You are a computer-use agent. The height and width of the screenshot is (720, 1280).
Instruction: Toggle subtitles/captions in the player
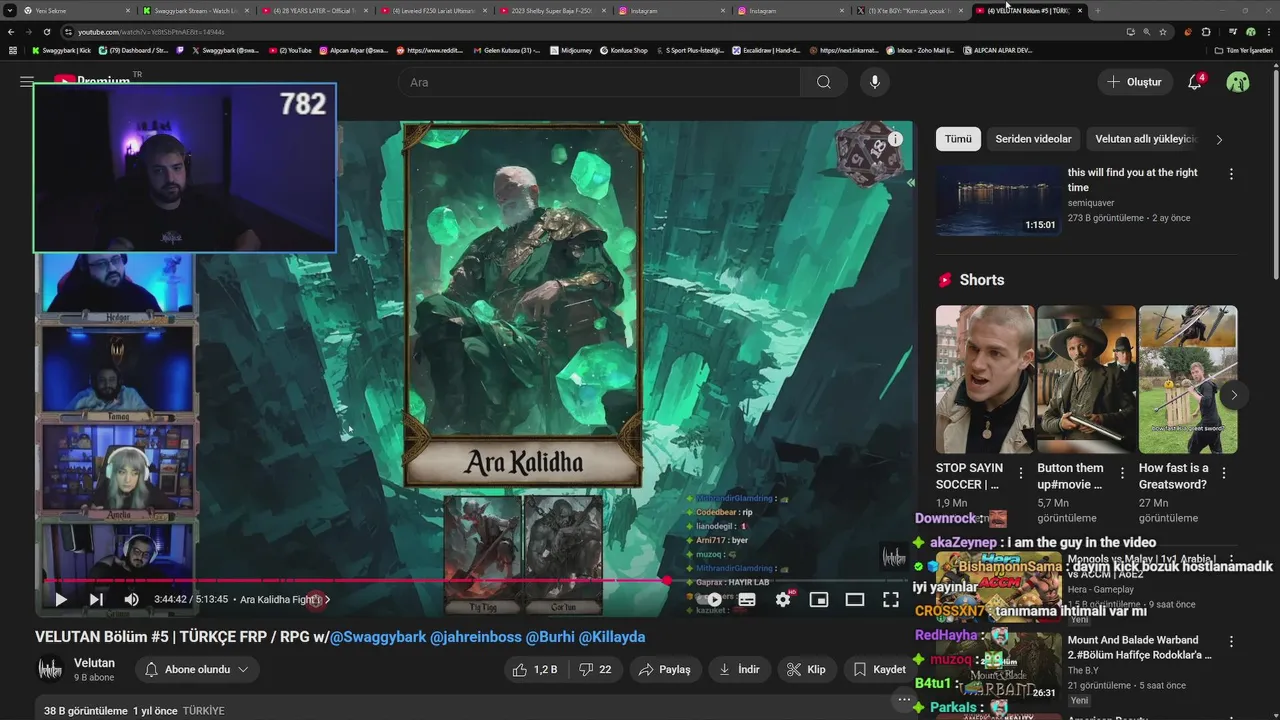[747, 600]
